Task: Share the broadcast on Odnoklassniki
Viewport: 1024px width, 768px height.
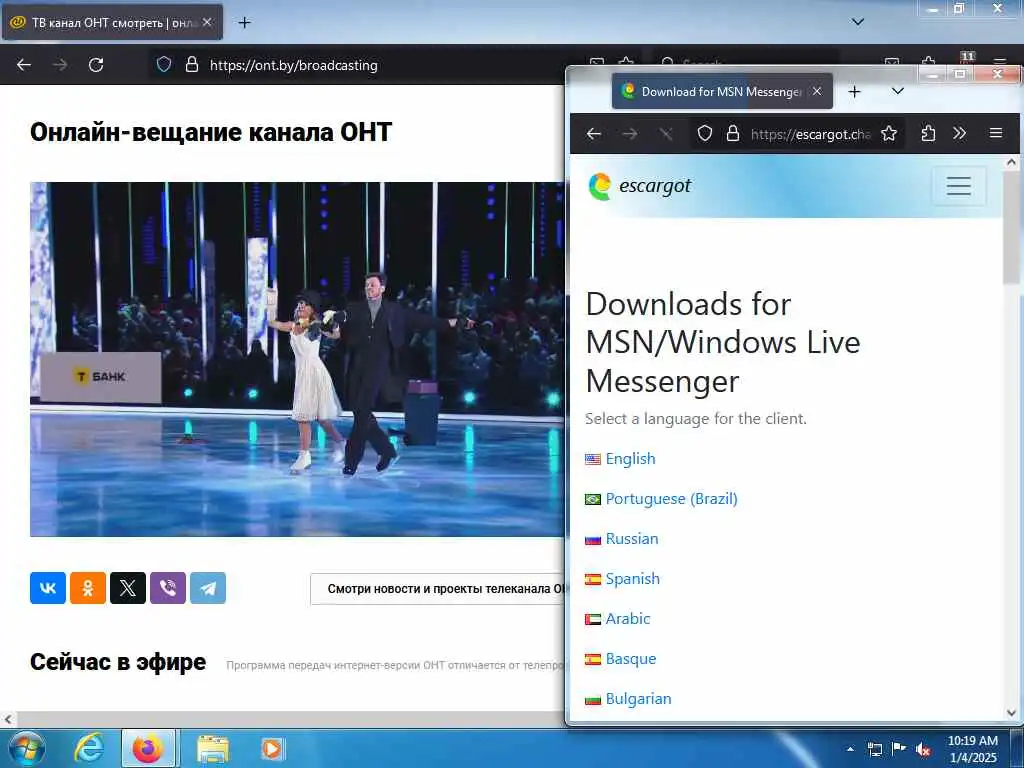Action: pos(88,588)
